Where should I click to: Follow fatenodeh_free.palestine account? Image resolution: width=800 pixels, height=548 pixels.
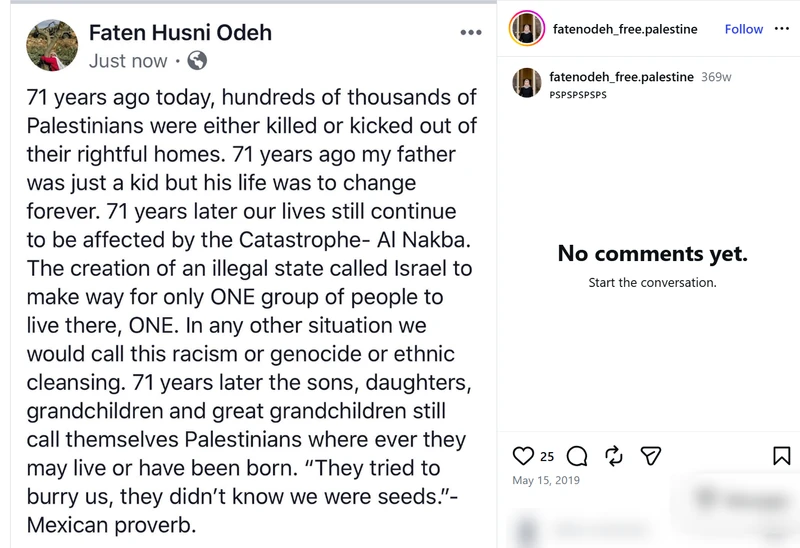744,29
